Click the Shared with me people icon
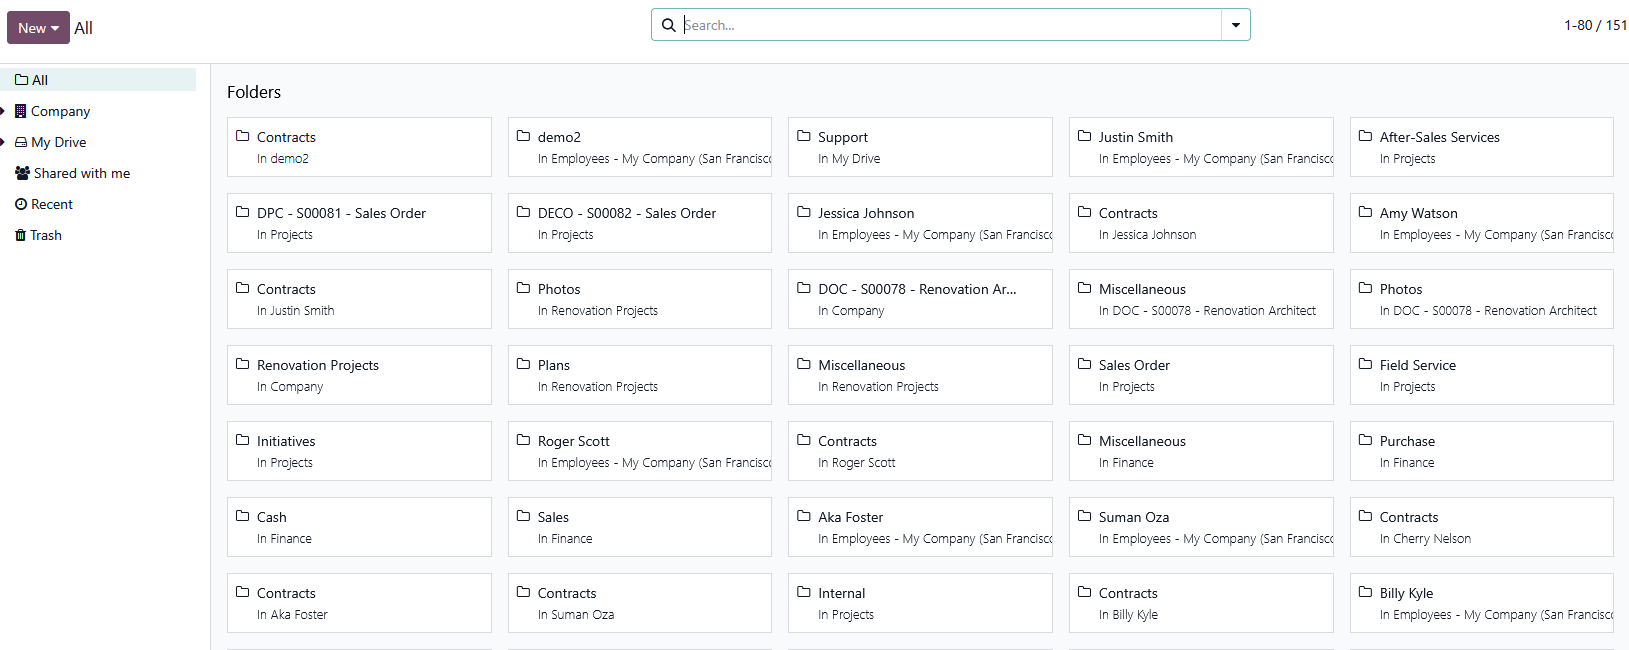The height and width of the screenshot is (650, 1629). [22, 173]
